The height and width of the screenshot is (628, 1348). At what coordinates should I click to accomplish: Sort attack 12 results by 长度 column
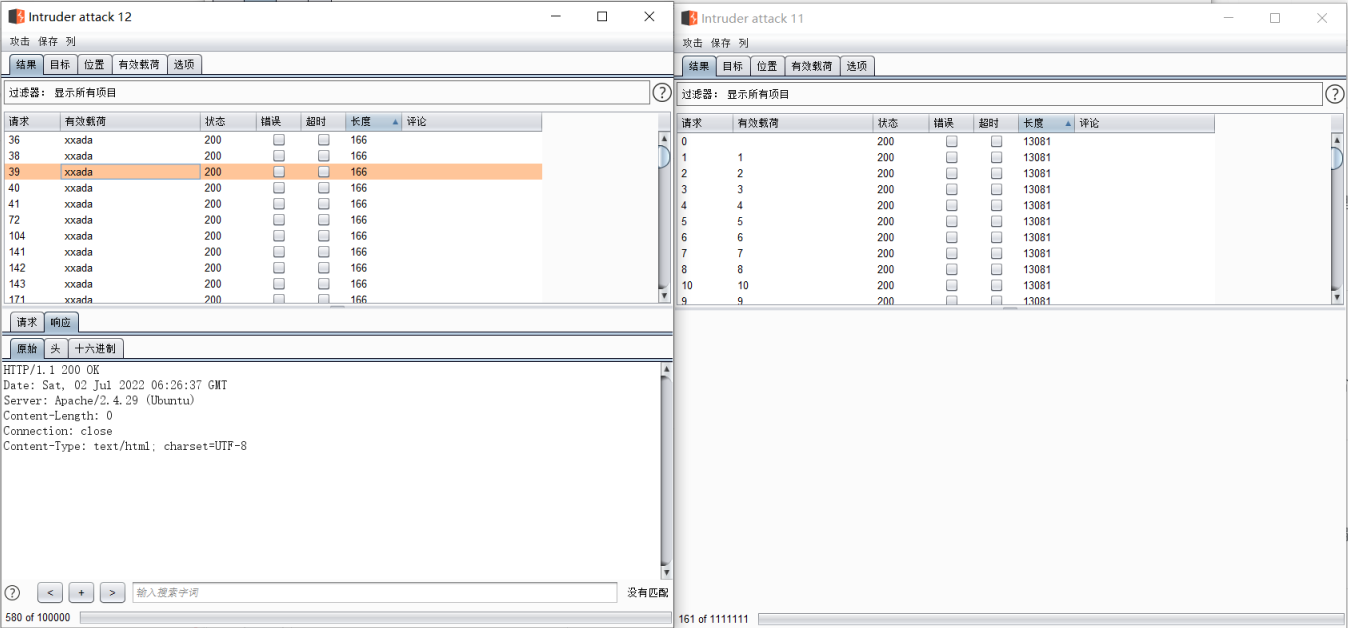(373, 122)
